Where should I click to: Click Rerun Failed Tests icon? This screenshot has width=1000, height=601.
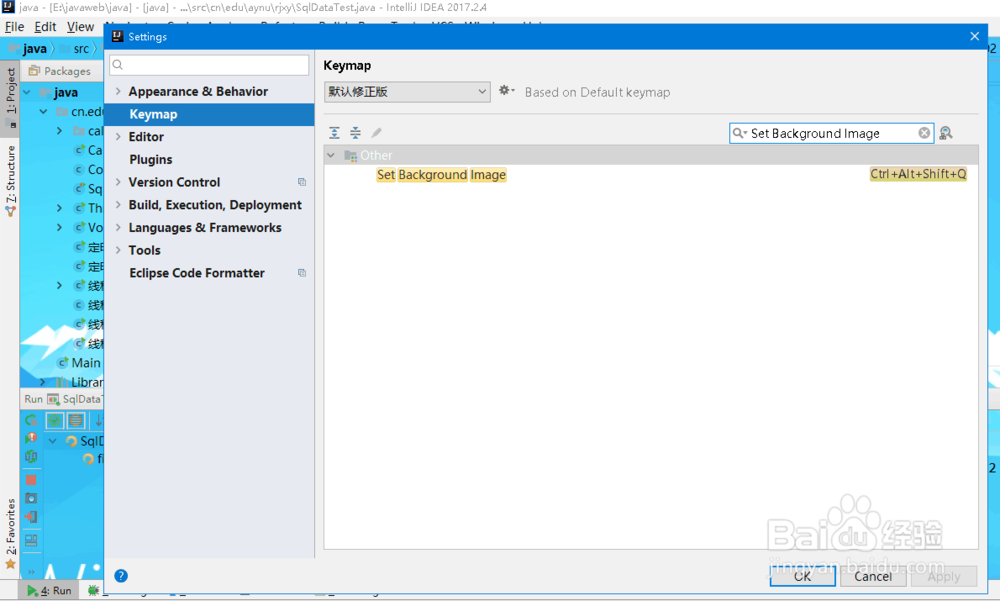pyautogui.click(x=31, y=438)
